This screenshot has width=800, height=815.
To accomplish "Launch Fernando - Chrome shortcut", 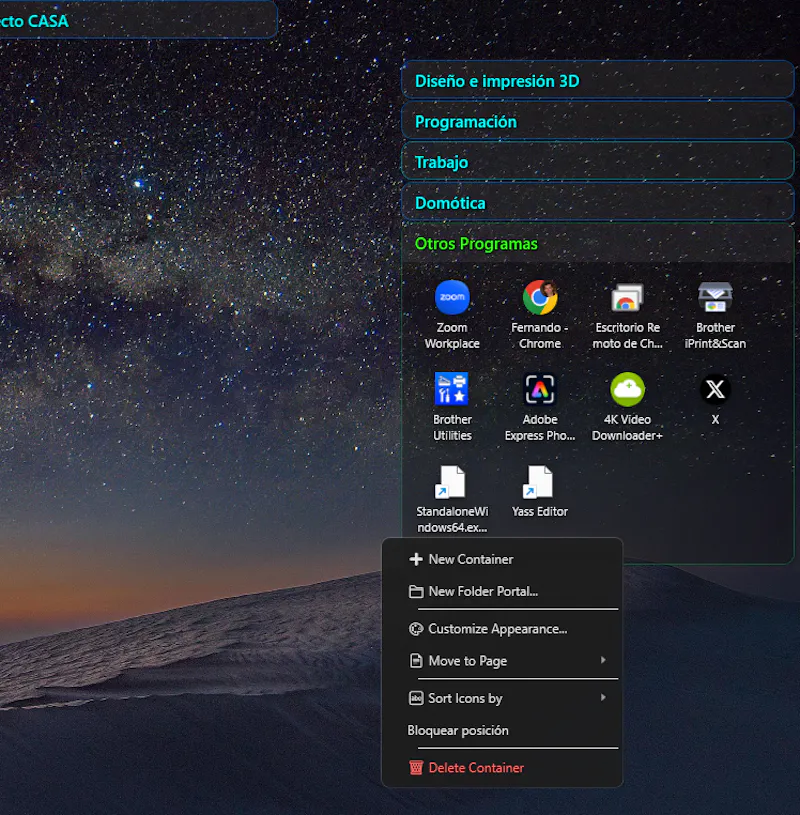I will coord(540,316).
